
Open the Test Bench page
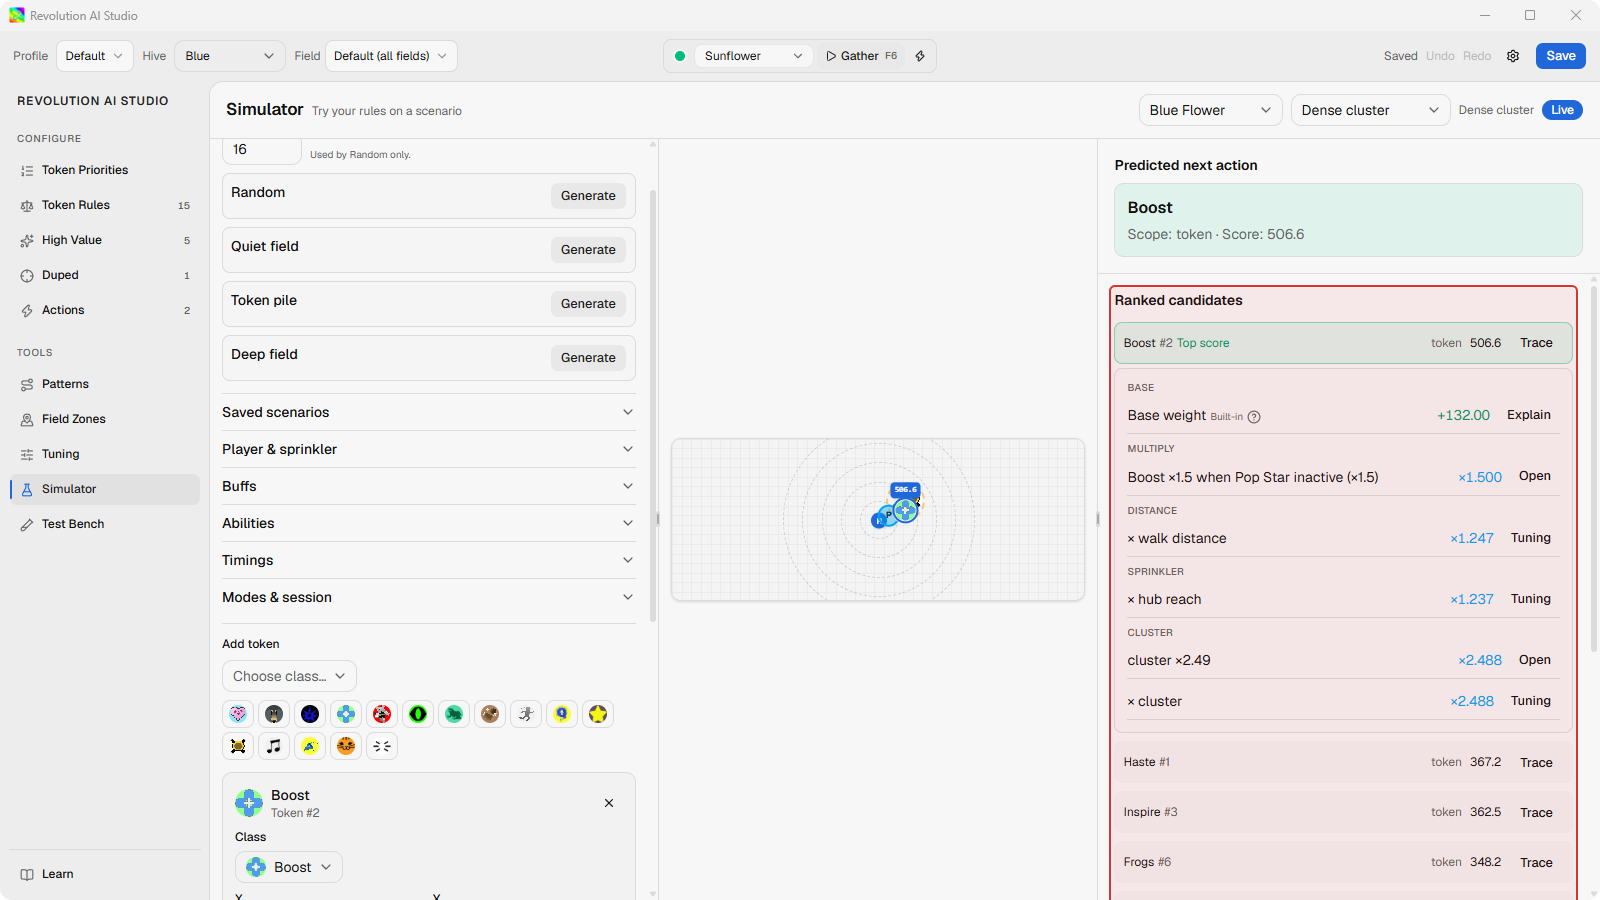click(x=105, y=524)
